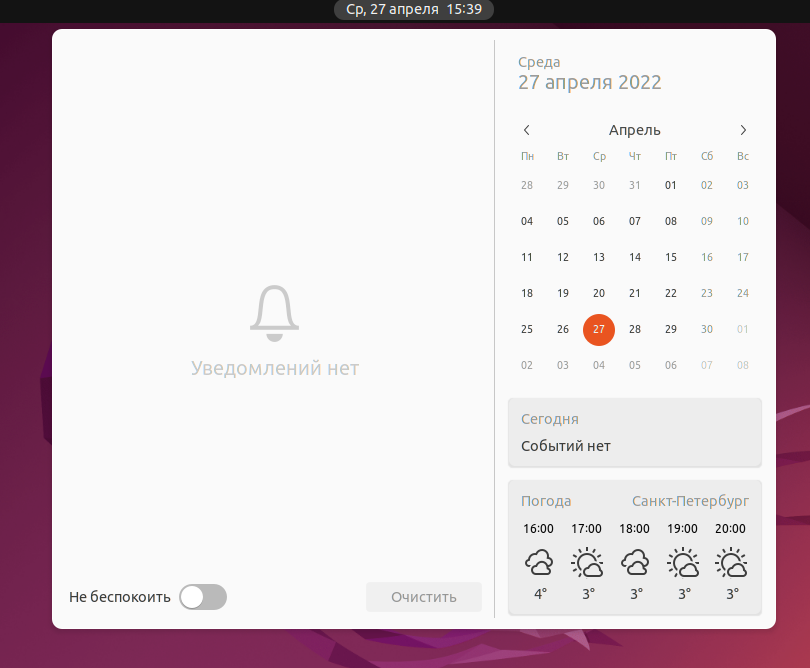Image resolution: width=810 pixels, height=668 pixels.
Task: Click the 18:00 cloudy weather icon
Action: tap(635, 563)
